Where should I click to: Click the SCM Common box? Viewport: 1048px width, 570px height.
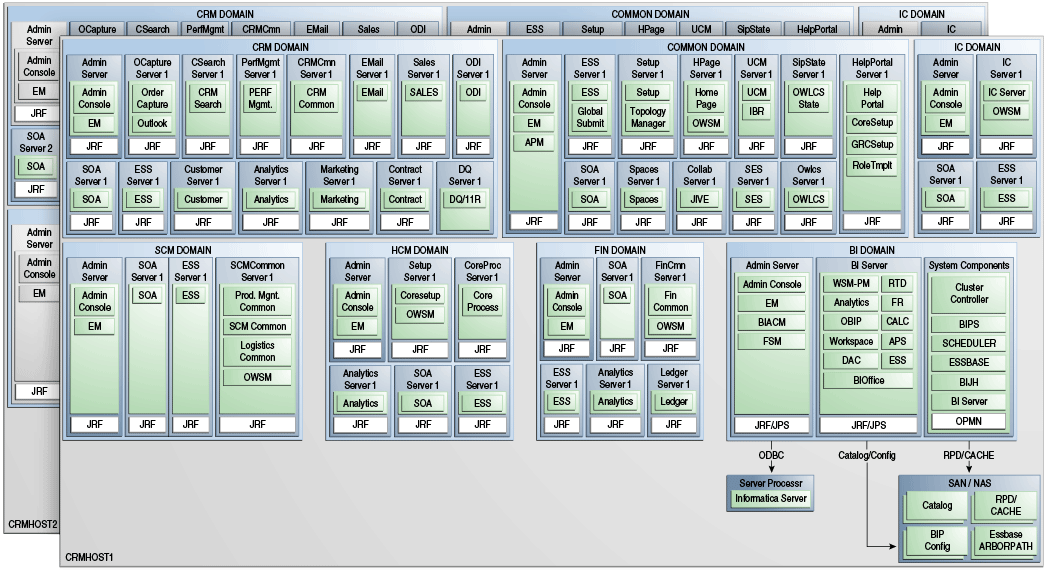click(x=257, y=326)
